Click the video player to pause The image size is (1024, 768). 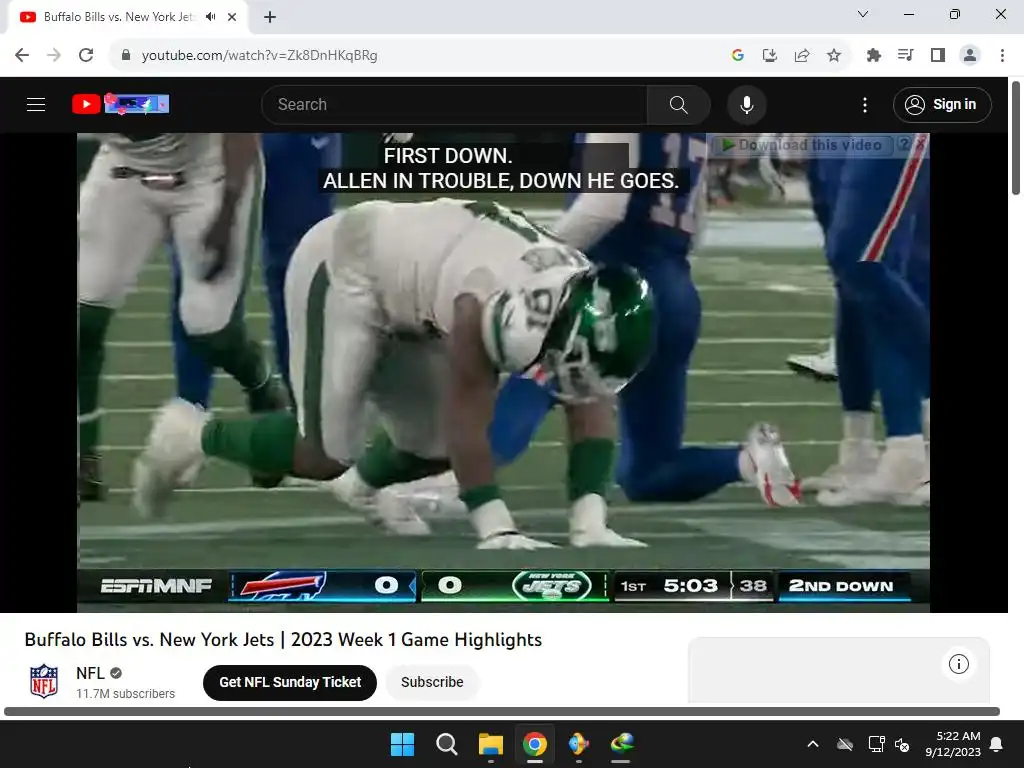point(503,372)
